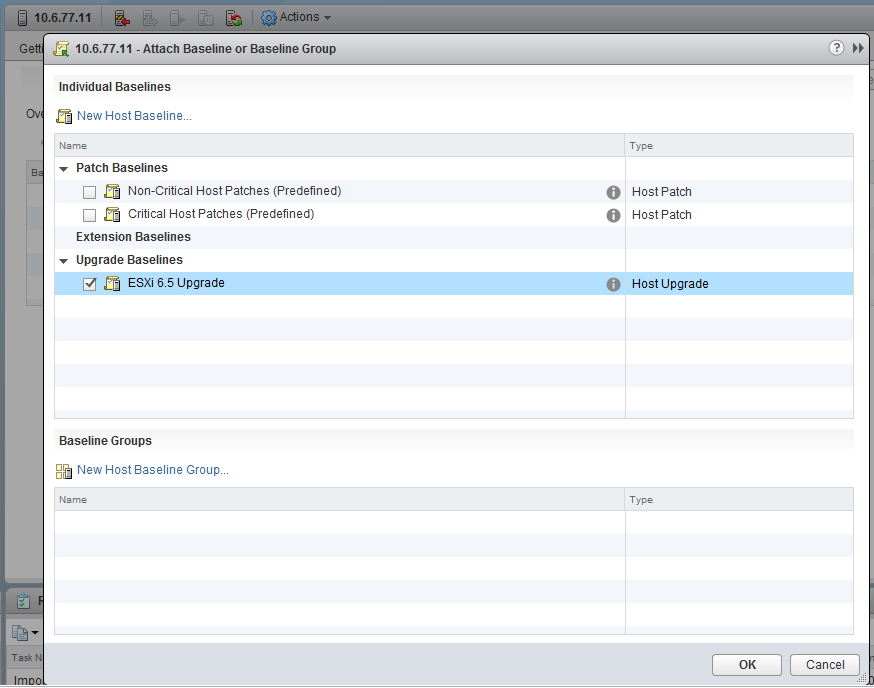
Task: Sort individual baselines by Type column
Action: tap(739, 146)
